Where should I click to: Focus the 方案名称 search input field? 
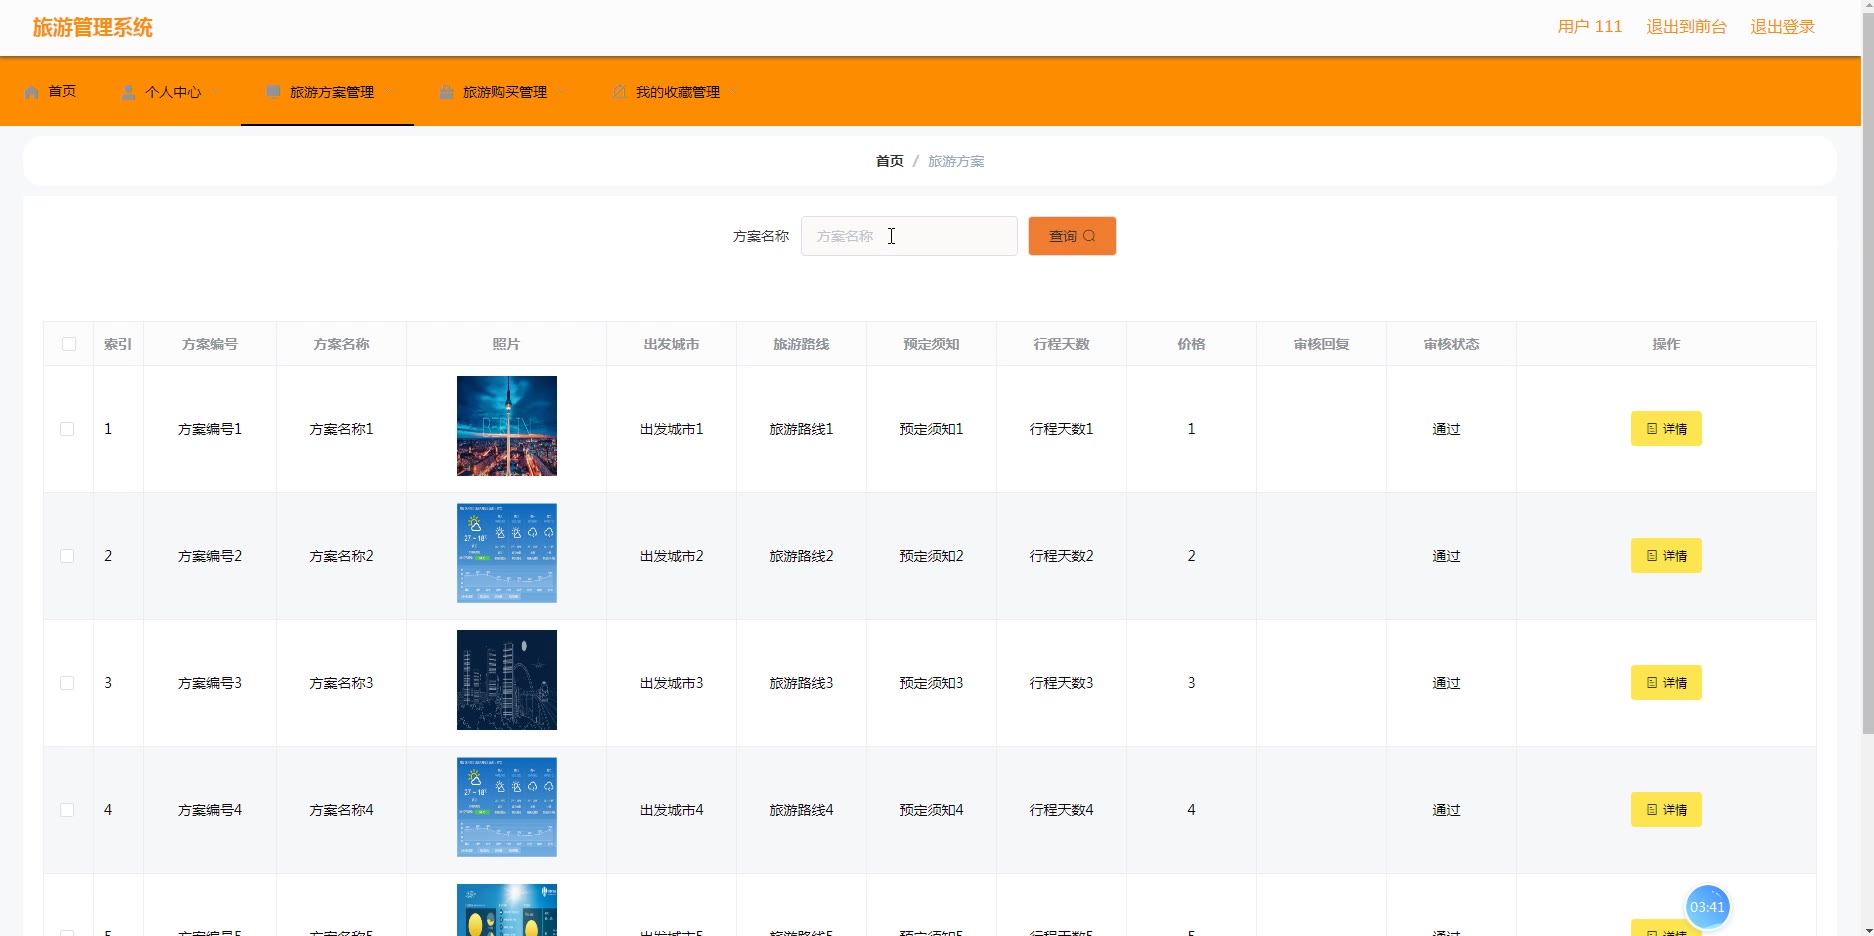point(909,236)
